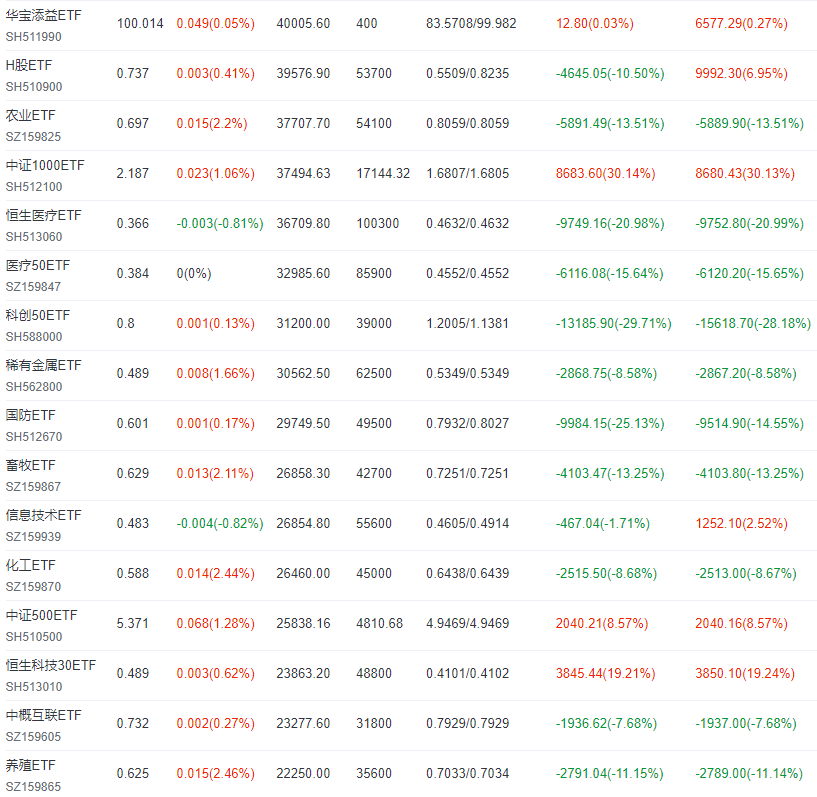Select daily change -0.003(-0.81%)
This screenshot has height=797, width=817.
tap(220, 223)
